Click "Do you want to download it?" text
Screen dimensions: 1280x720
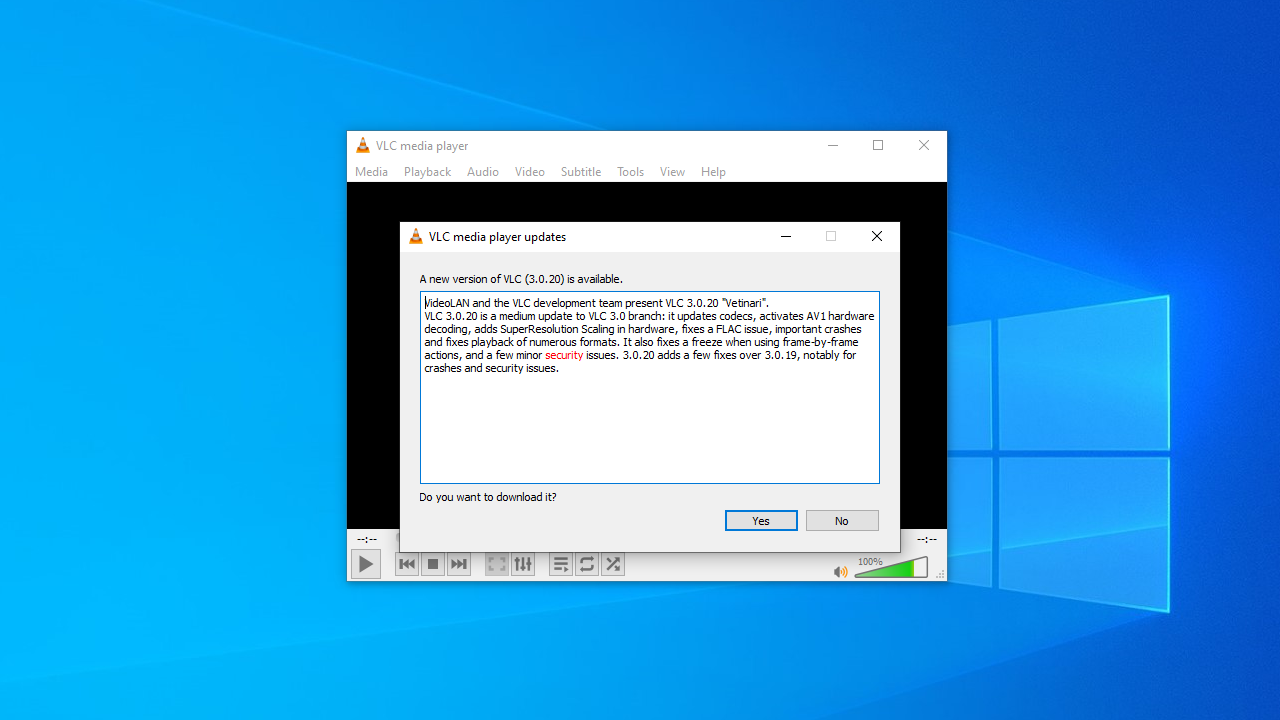coord(488,497)
